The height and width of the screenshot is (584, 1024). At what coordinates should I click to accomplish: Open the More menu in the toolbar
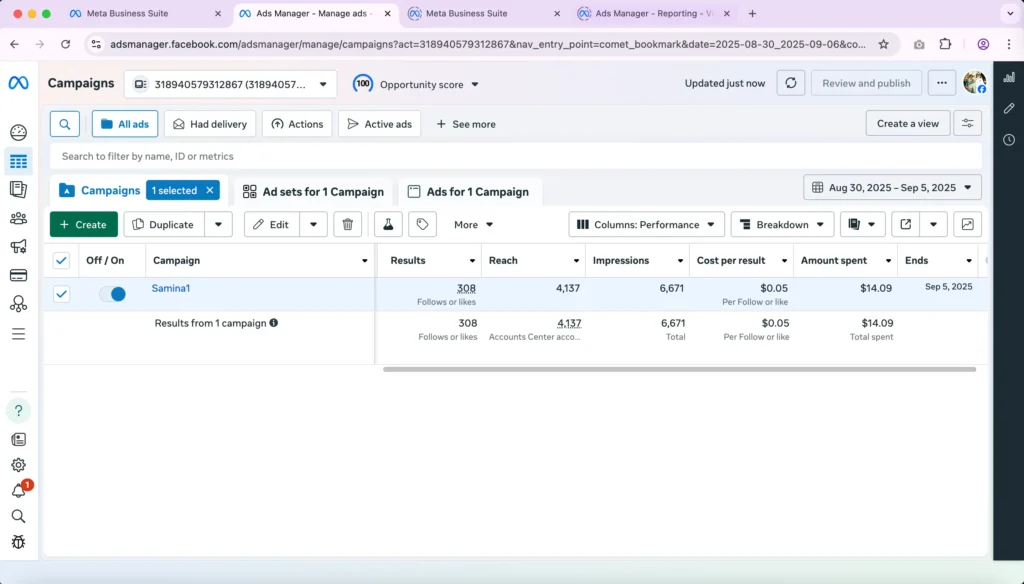(x=473, y=224)
